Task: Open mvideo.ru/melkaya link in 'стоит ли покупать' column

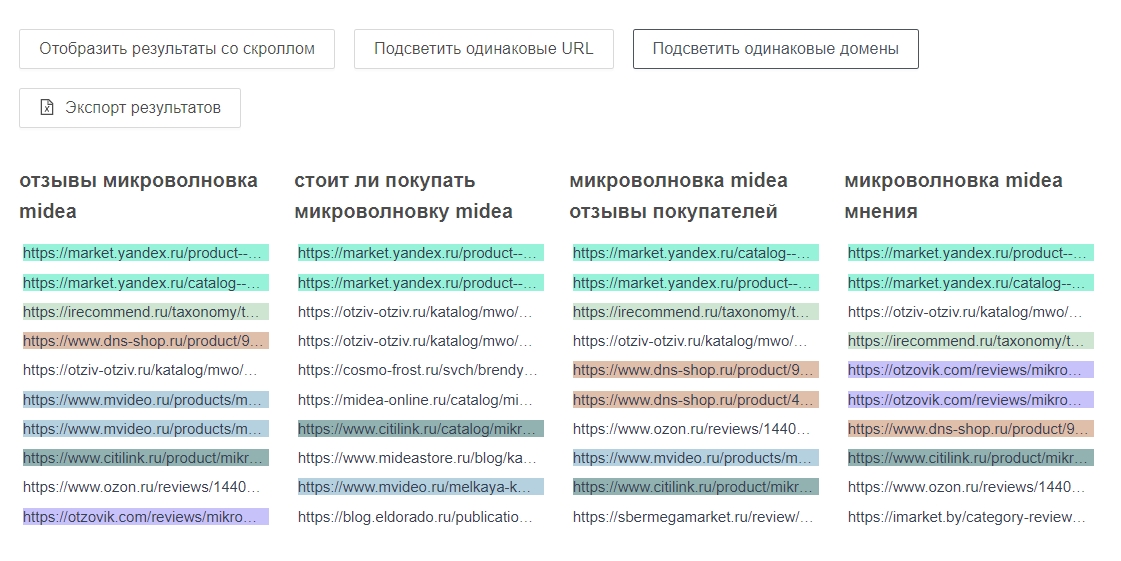Action: pyautogui.click(x=421, y=487)
